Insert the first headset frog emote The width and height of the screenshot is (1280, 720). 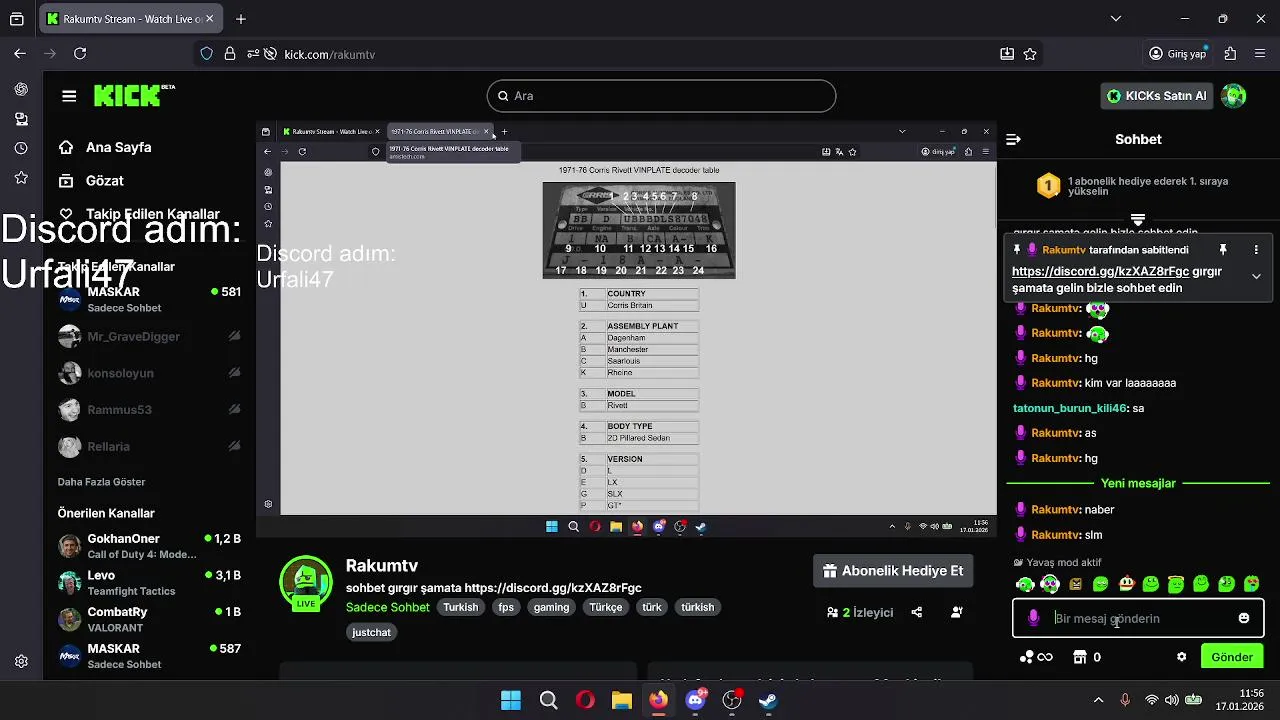[x=1025, y=584]
